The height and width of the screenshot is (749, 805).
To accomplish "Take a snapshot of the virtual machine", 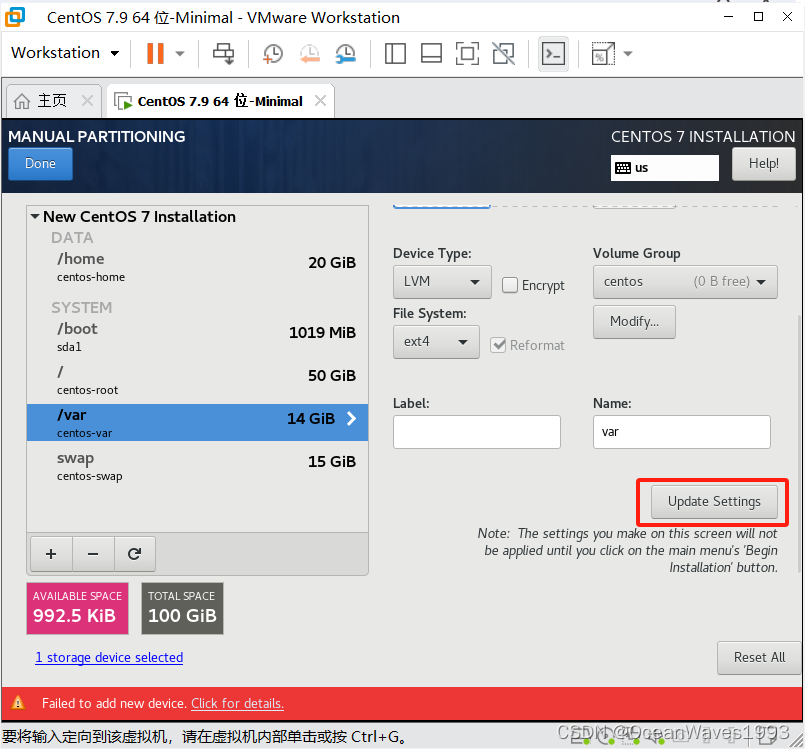I will pos(273,53).
